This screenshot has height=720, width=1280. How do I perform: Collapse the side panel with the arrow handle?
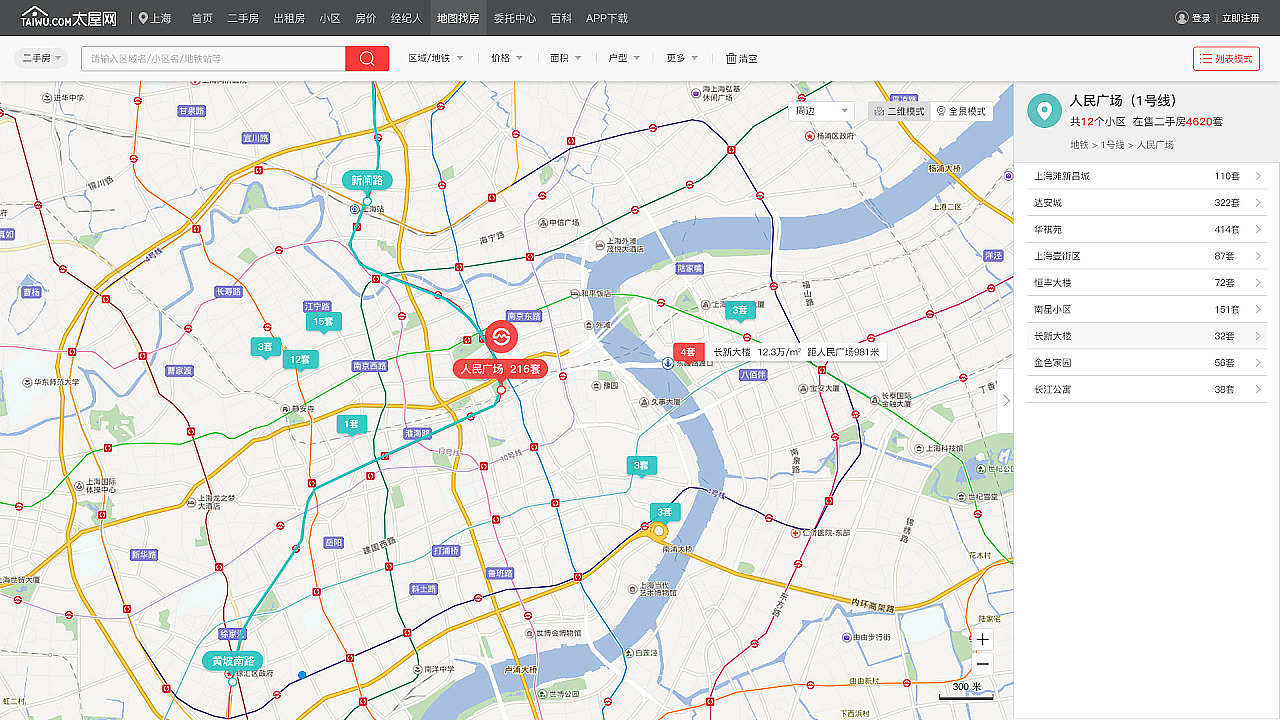1006,400
